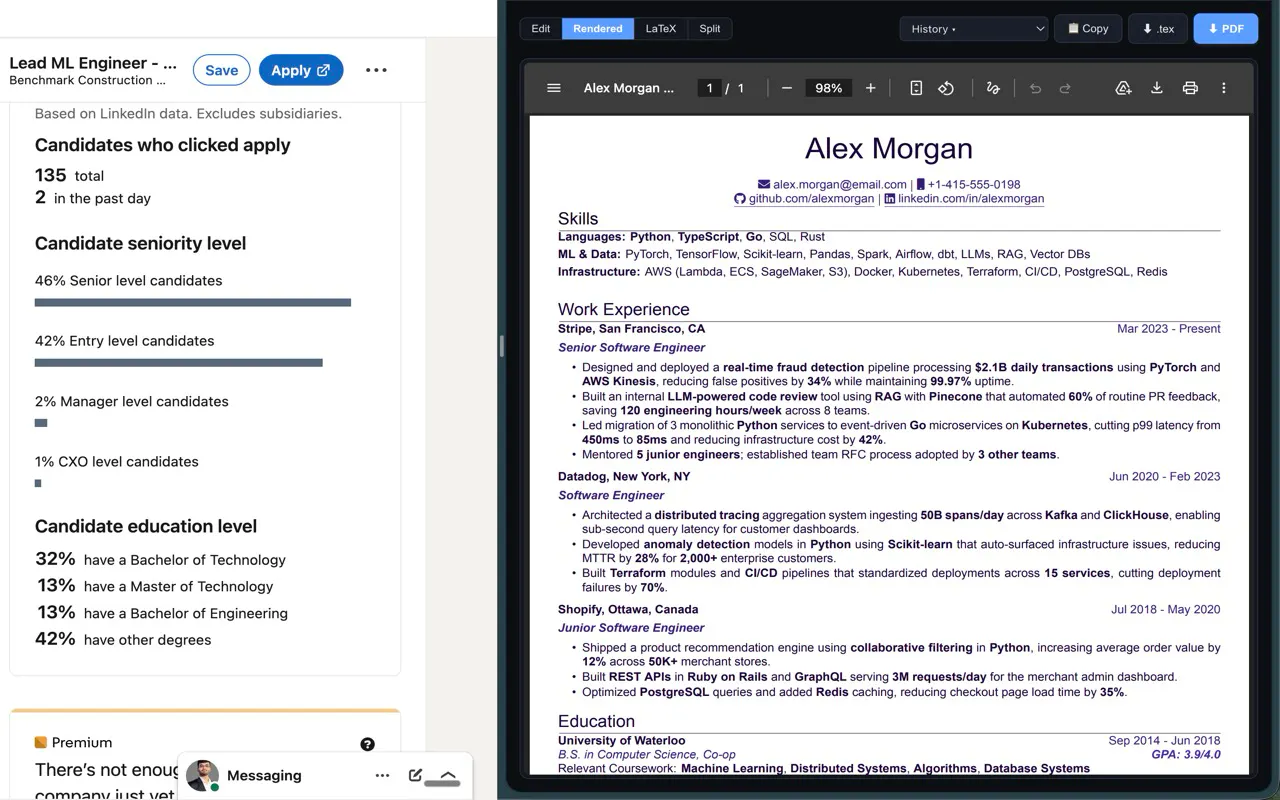Open the PDF viewer sidebar menu icon
This screenshot has width=1280, height=800.
tap(553, 88)
